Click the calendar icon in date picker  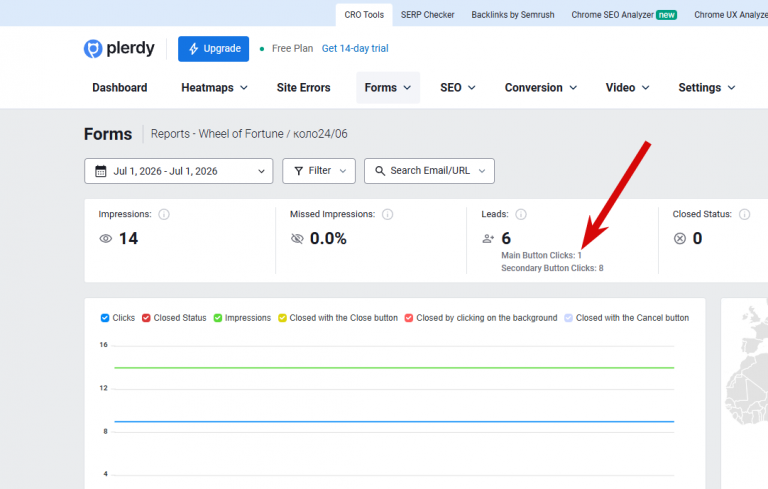tap(100, 171)
